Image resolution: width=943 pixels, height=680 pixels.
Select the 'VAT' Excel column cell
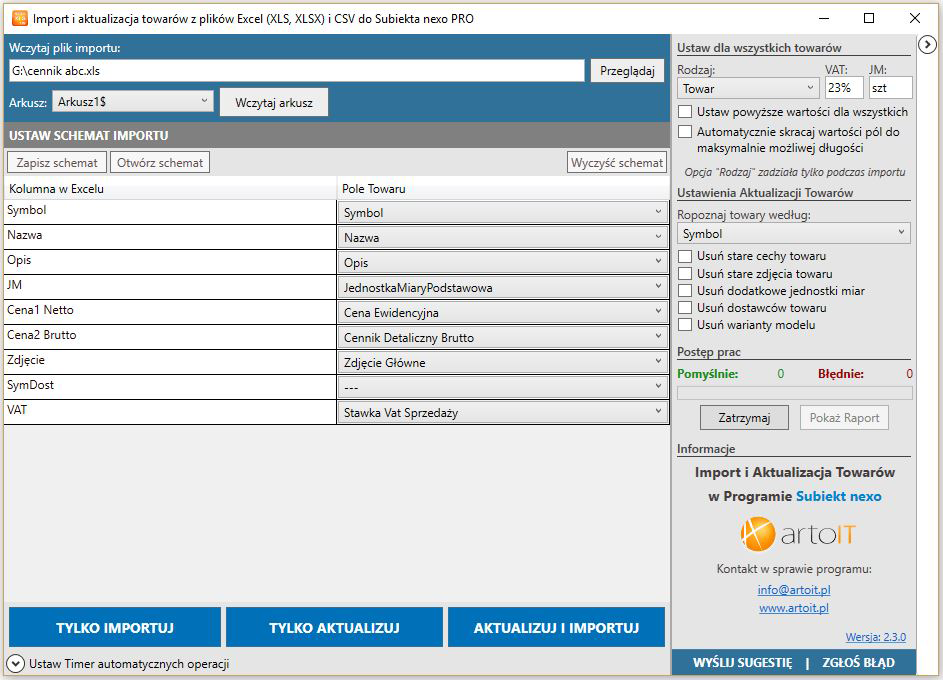(170, 412)
